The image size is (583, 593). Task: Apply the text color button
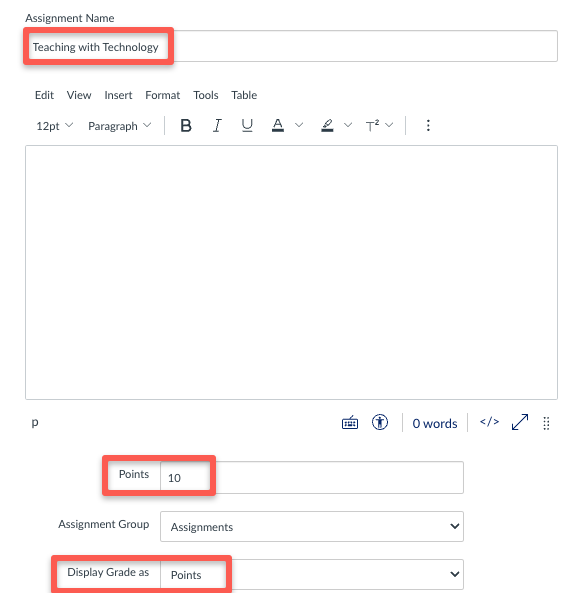278,126
